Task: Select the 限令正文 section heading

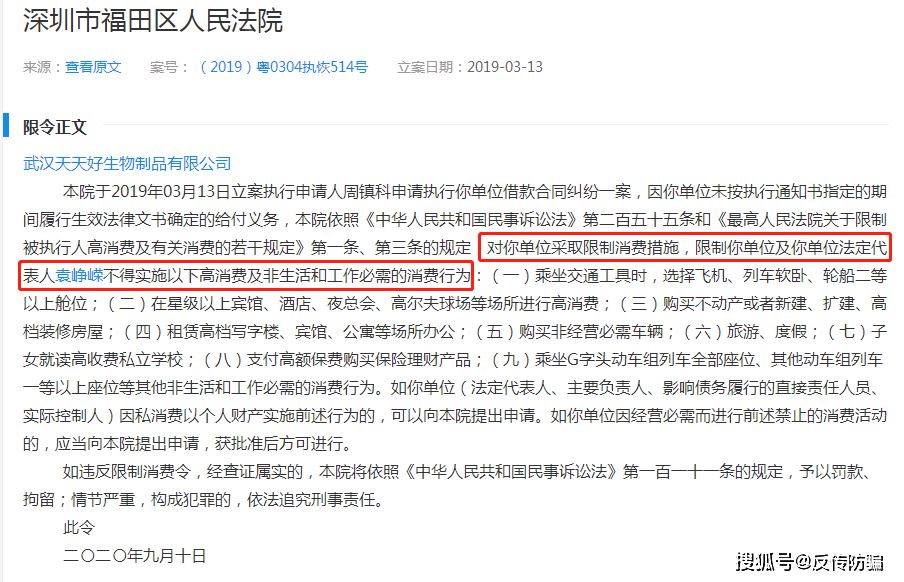Action: click(x=55, y=127)
